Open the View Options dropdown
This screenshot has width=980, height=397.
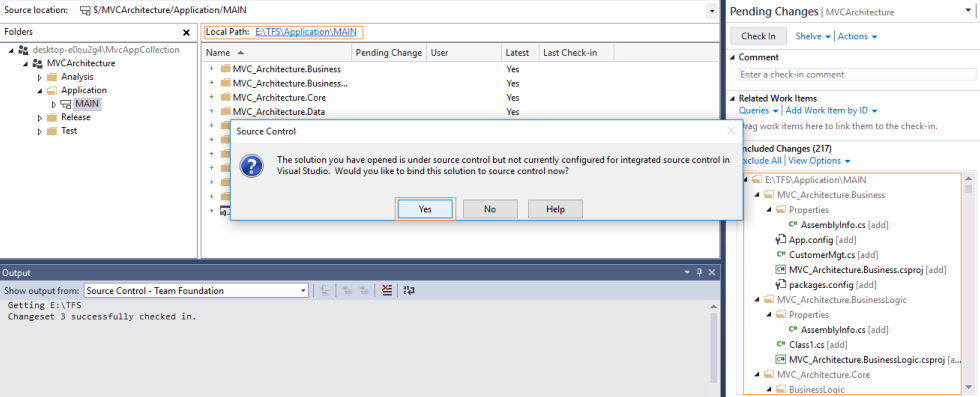819,161
